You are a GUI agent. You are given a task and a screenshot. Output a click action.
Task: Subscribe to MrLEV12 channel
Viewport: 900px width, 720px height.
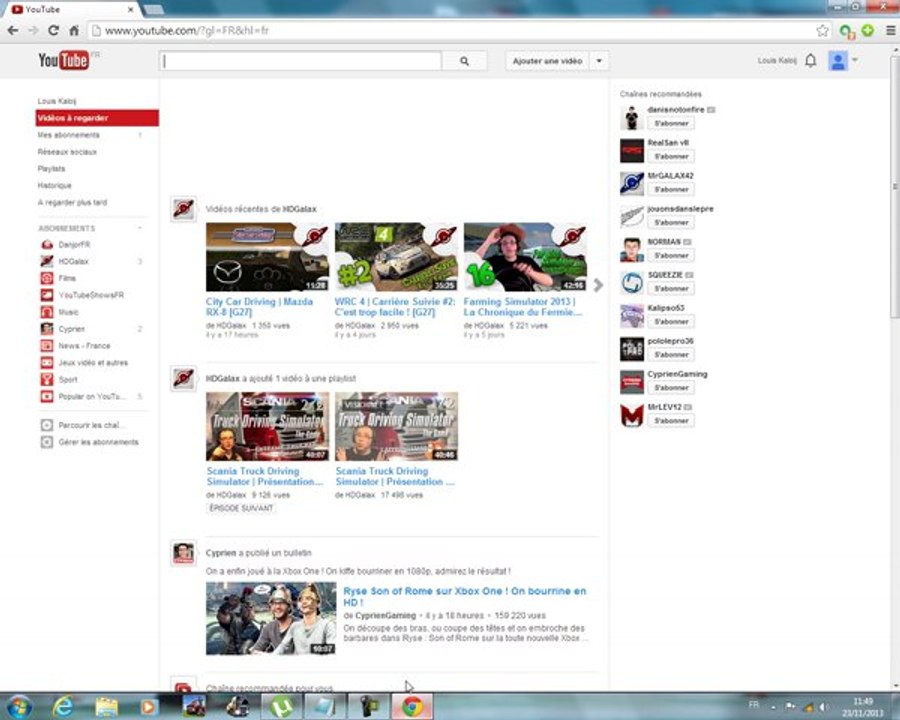pyautogui.click(x=671, y=421)
